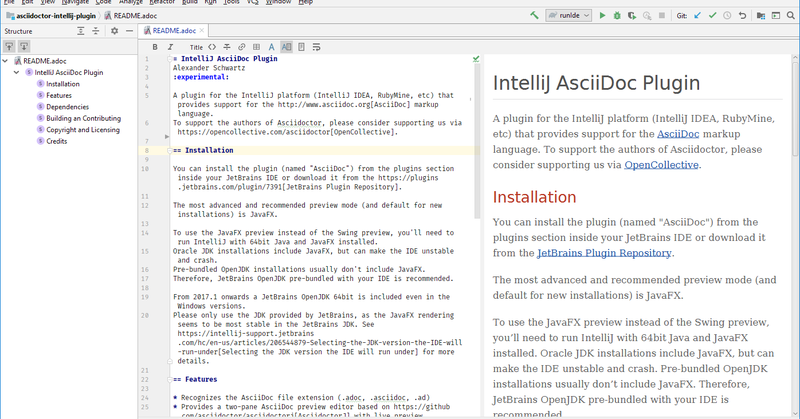Select Building an Contributing in Structure tree
Screen dimensions: 800x419
point(83,118)
